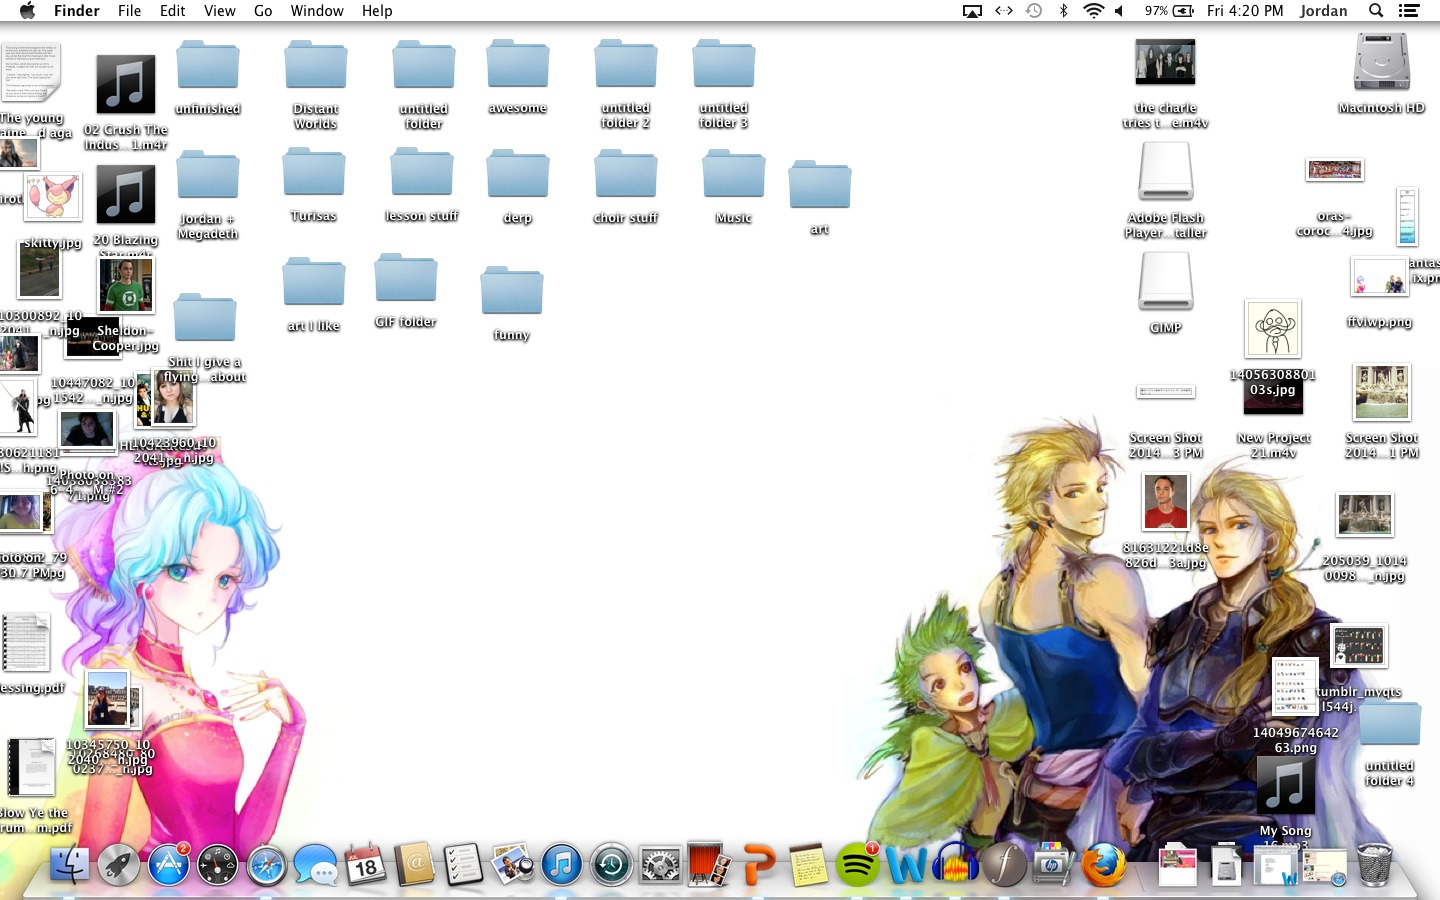Open Time Machine from the Dock
The width and height of the screenshot is (1440, 900).
pos(611,865)
